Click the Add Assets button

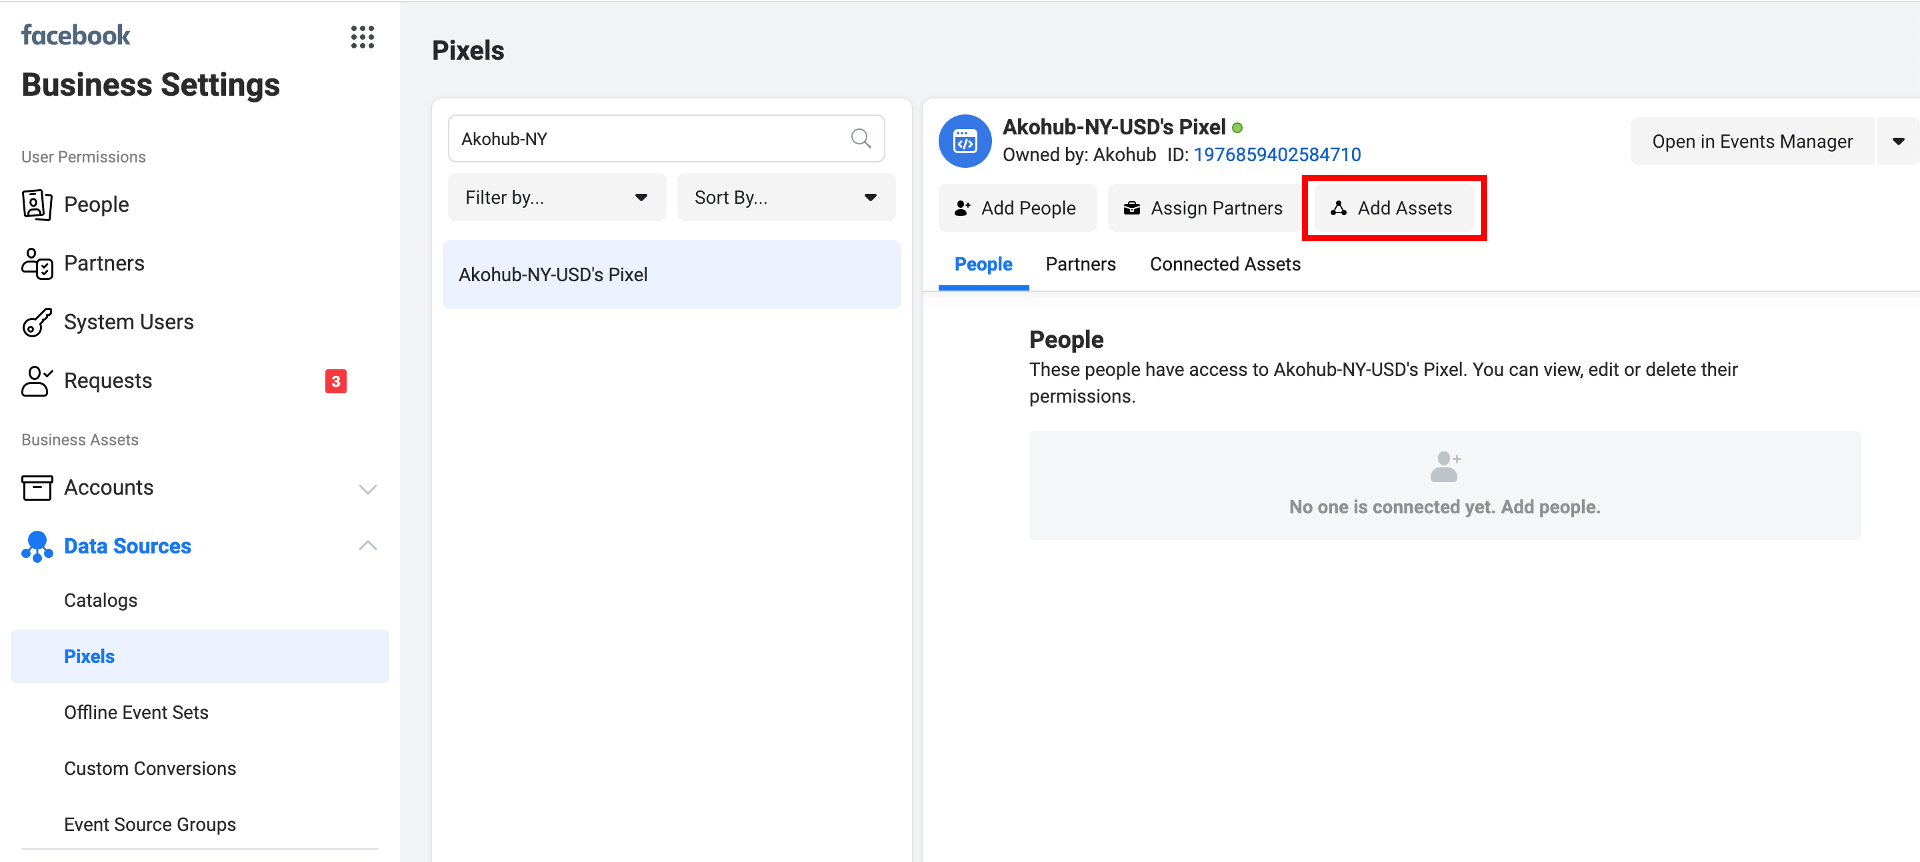(x=1393, y=208)
